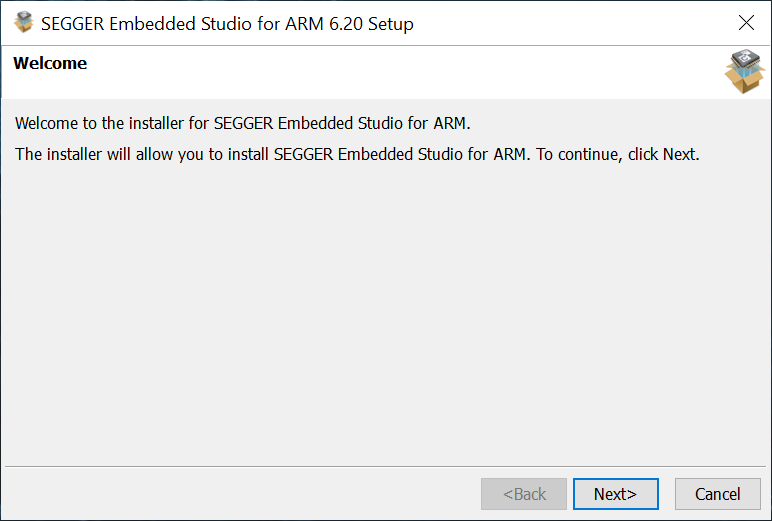Click the SEGGER installer icon in title bar
Screen dimensions: 772x521
(x=24, y=22)
